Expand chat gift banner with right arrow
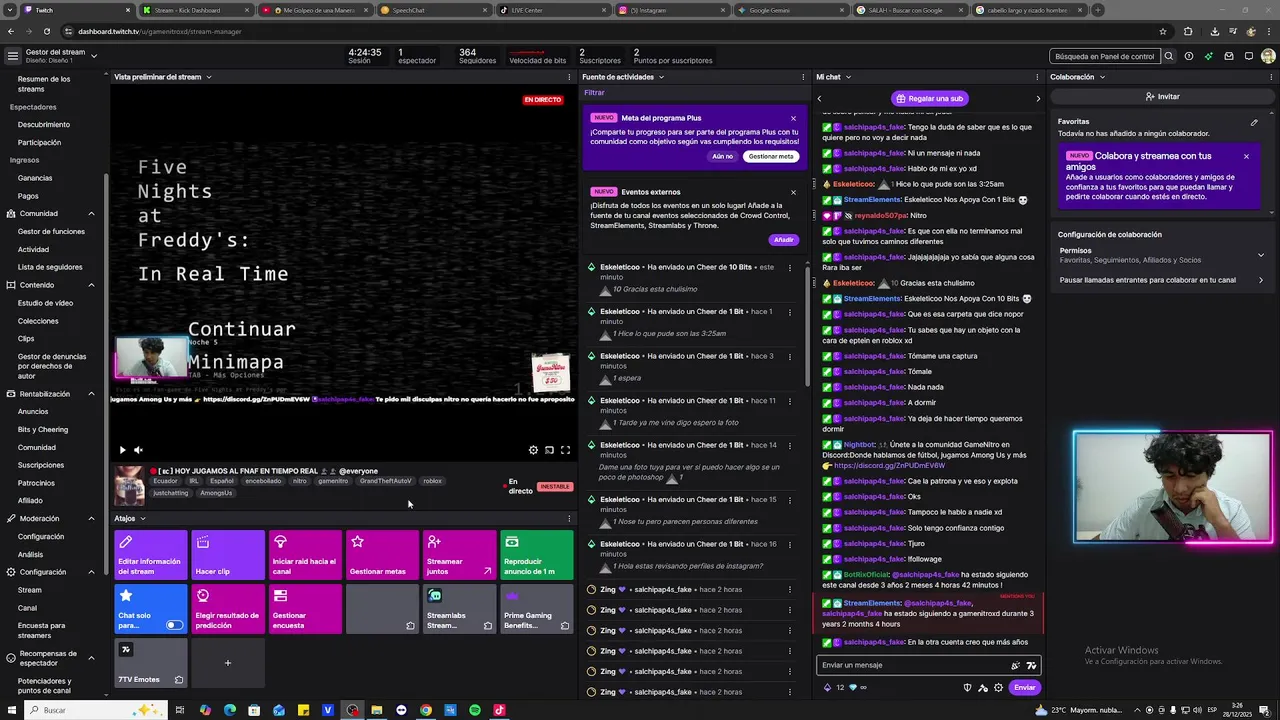This screenshot has width=1280, height=720. (x=1037, y=98)
